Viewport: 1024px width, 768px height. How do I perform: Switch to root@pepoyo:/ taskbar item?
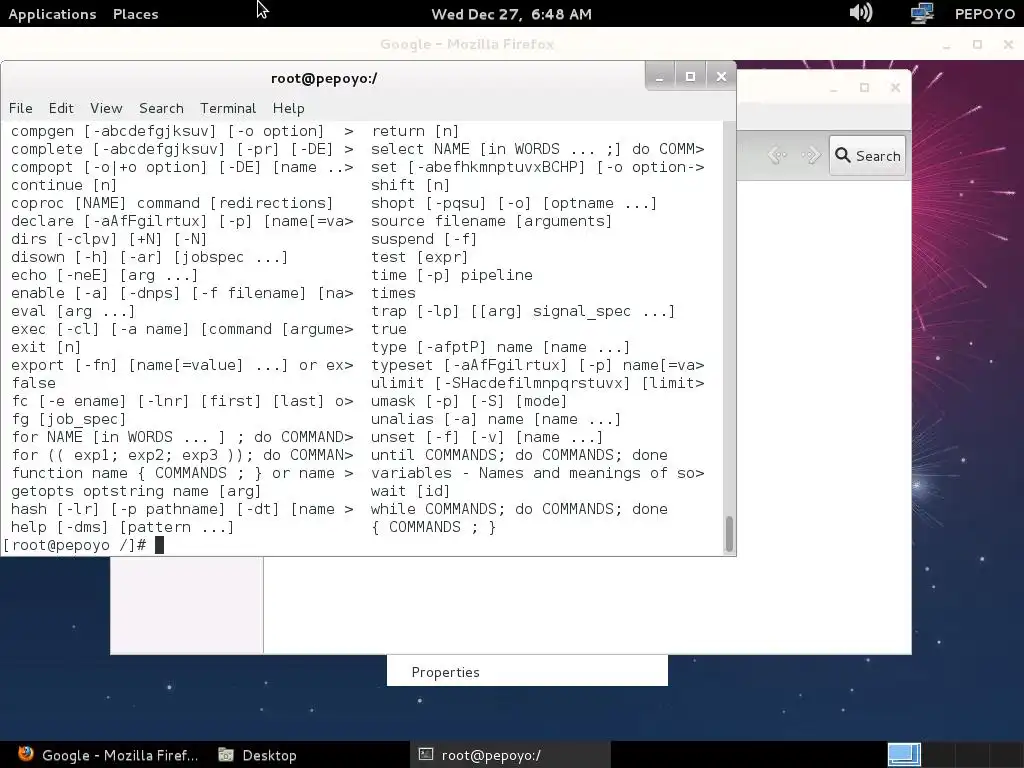tap(510, 755)
